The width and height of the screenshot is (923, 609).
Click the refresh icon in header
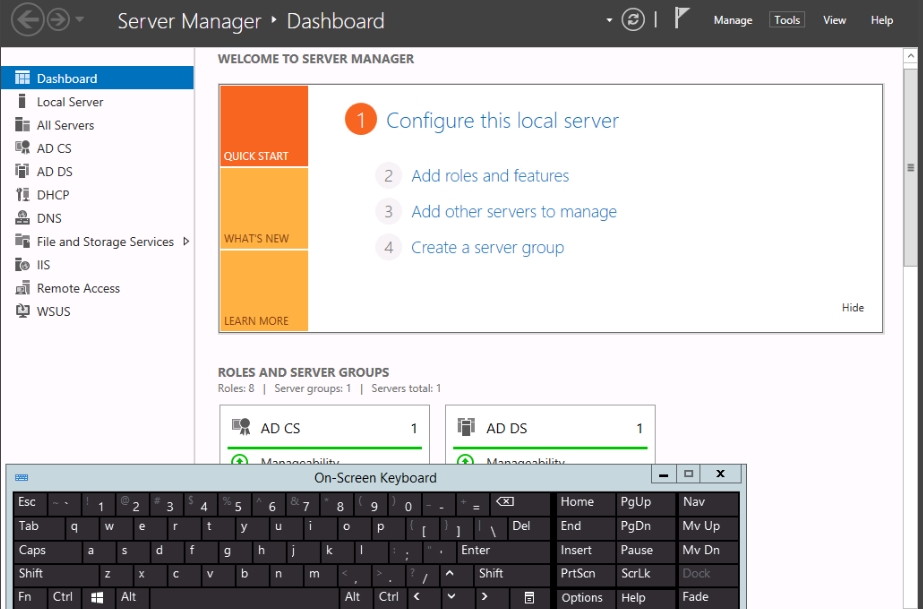click(633, 20)
